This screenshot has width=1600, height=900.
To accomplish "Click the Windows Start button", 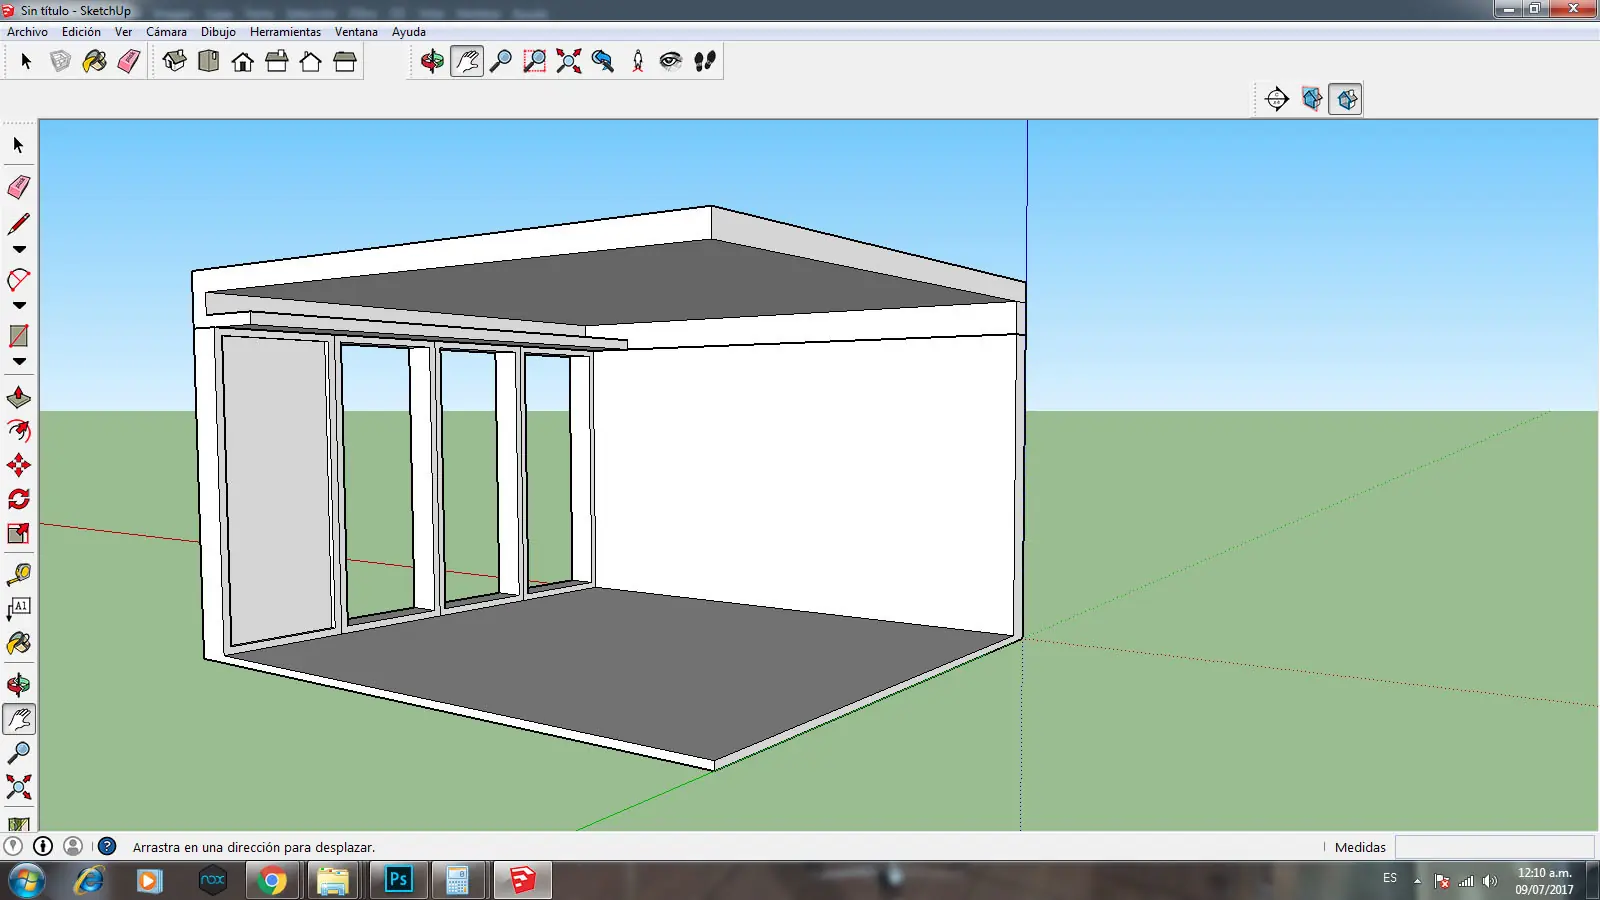I will click(26, 881).
